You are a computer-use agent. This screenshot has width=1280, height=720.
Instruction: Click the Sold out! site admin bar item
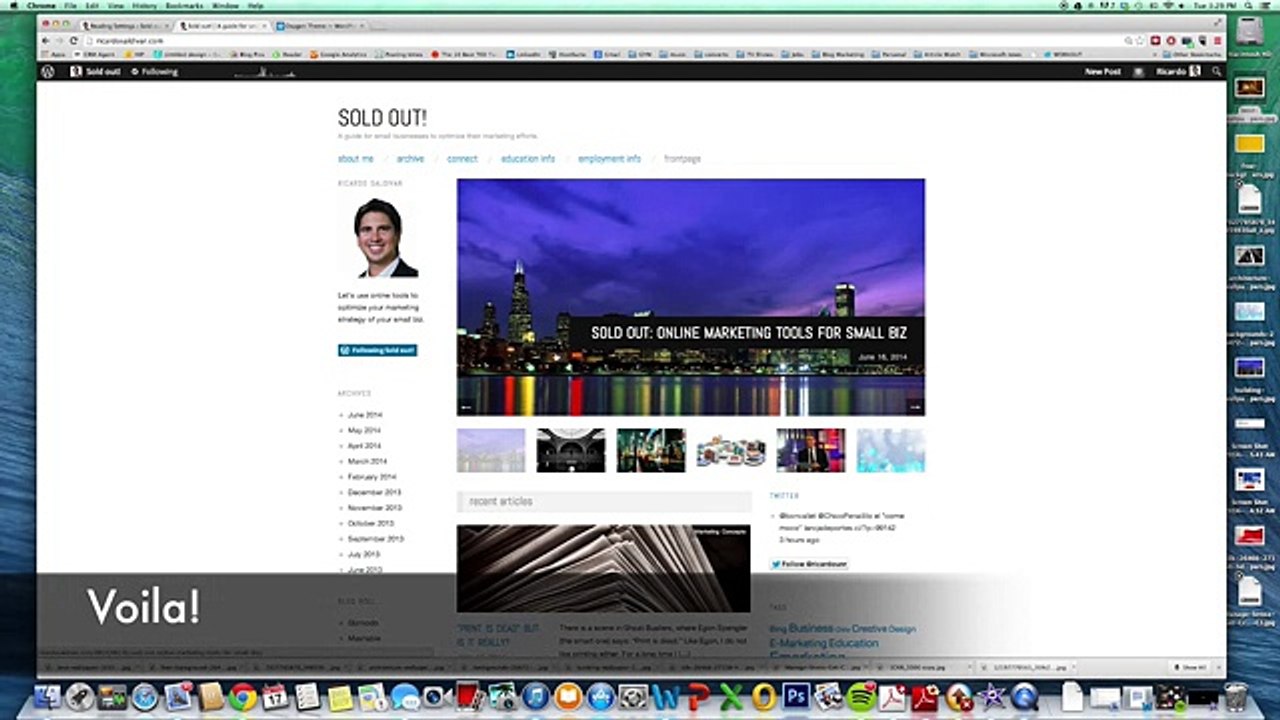(x=96, y=72)
